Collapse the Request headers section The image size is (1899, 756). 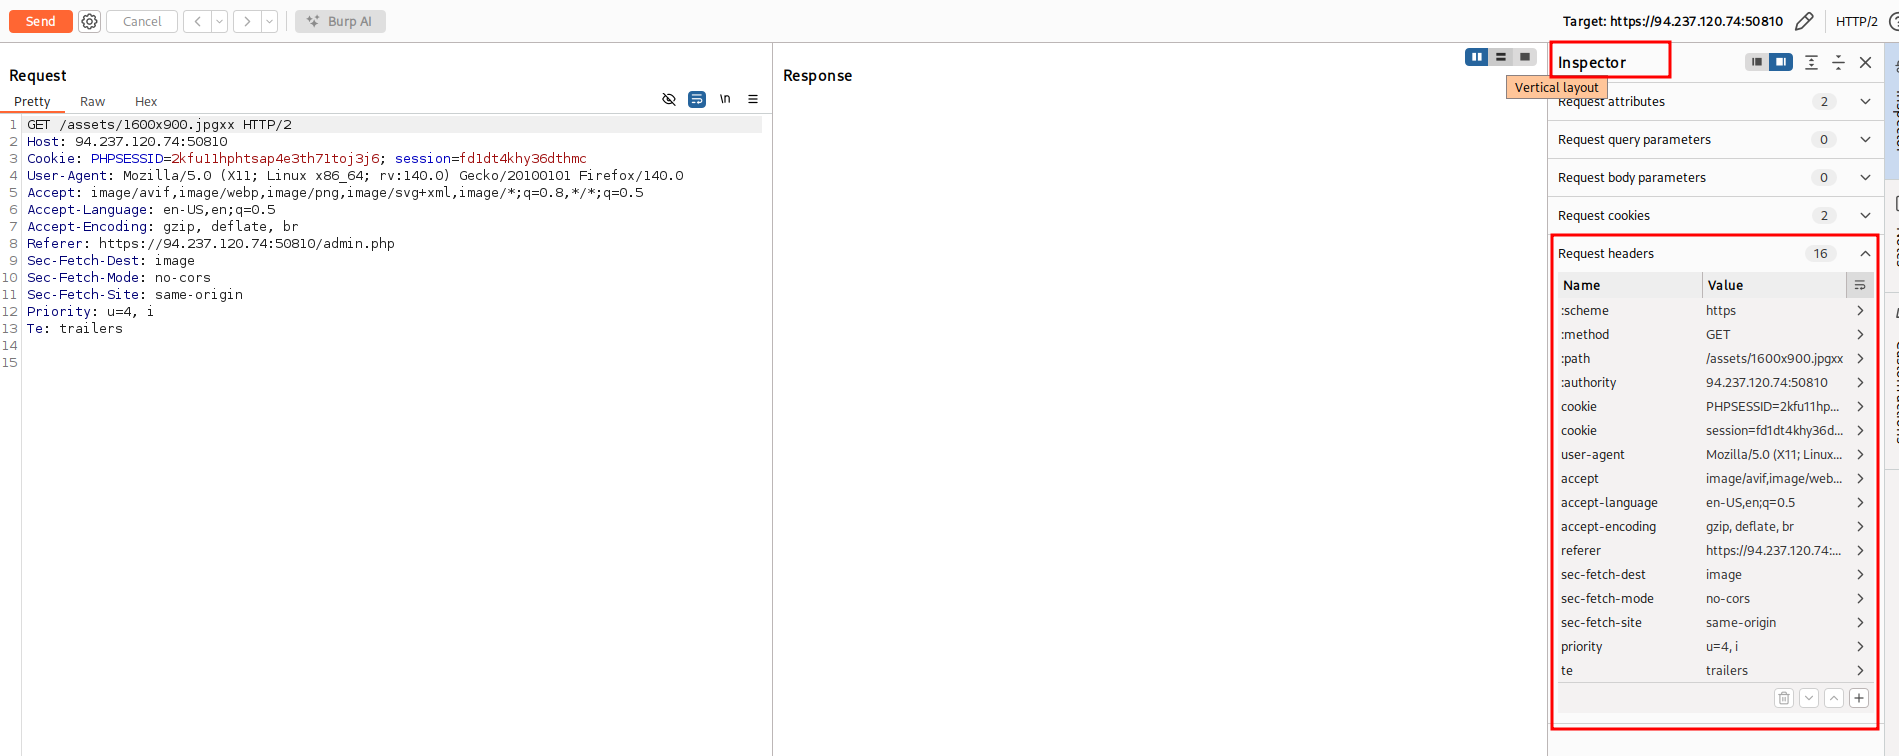coord(1865,254)
